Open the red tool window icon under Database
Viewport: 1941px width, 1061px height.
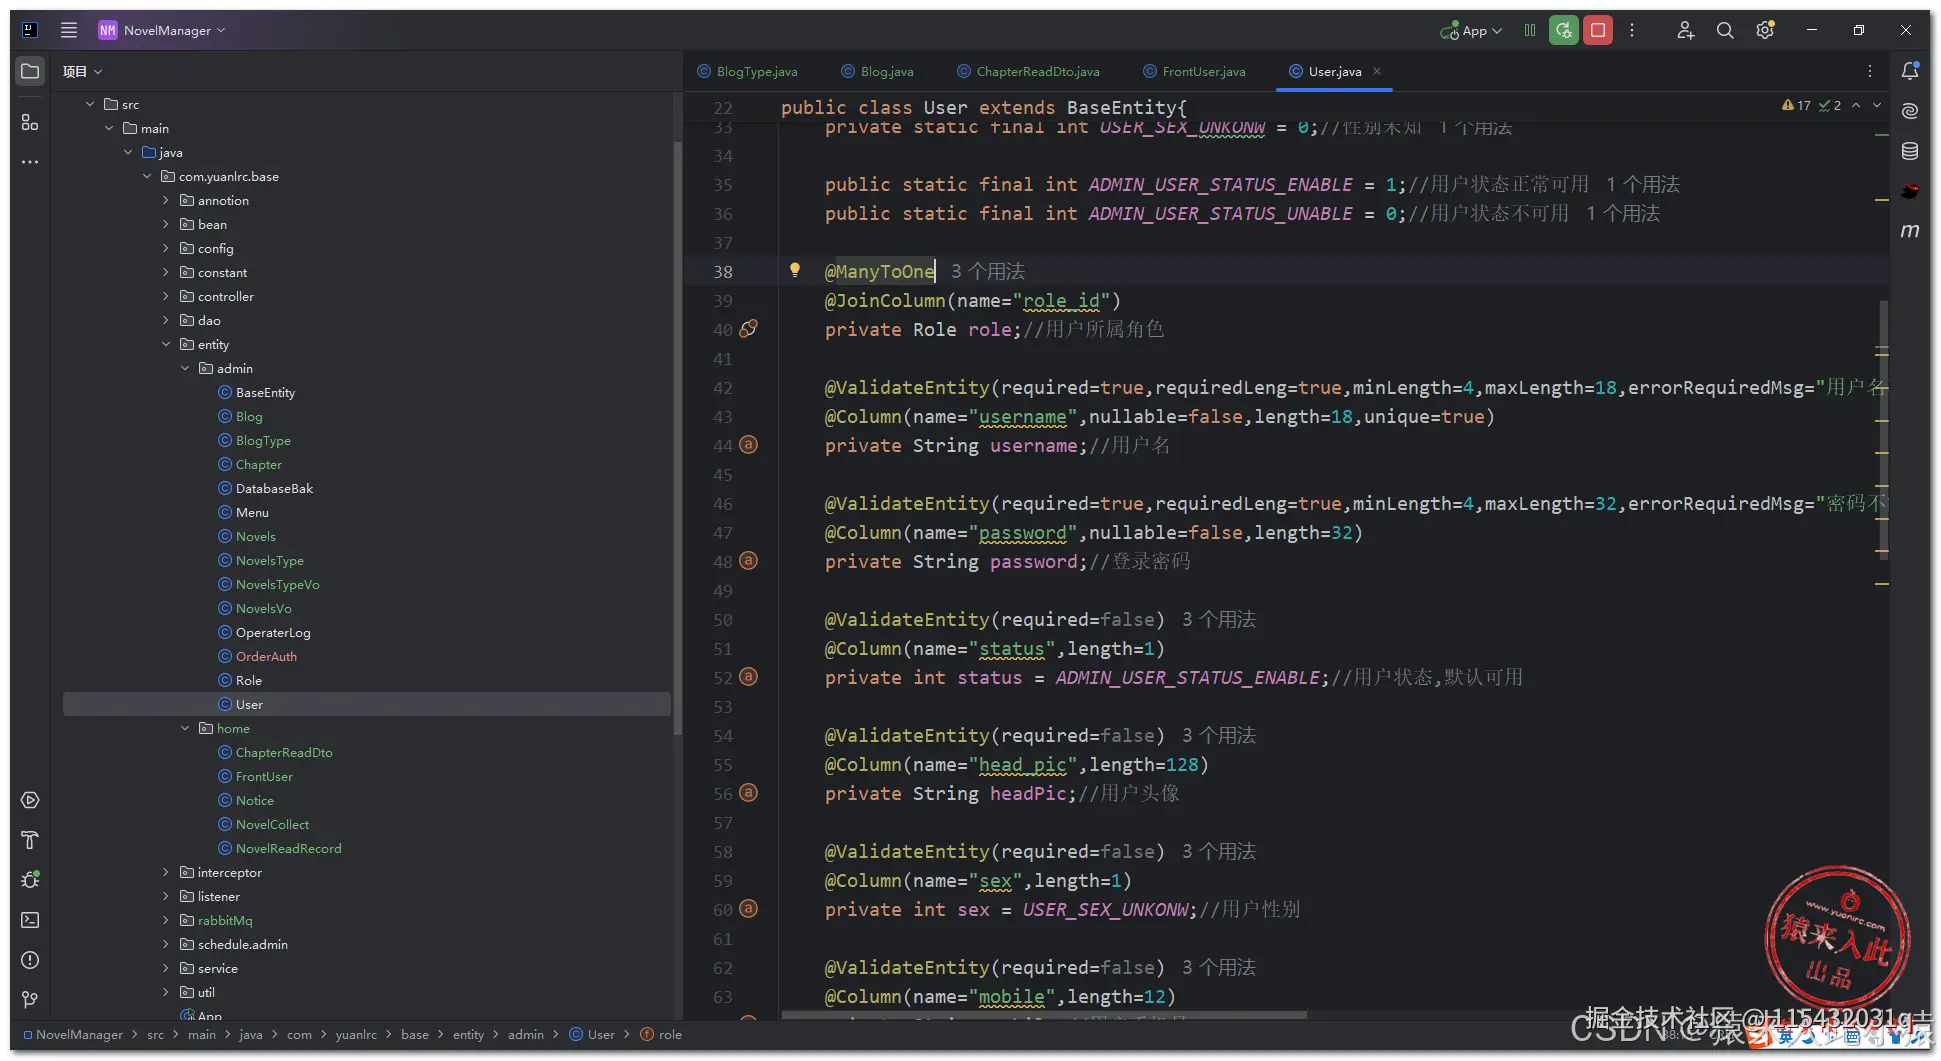pos(1910,191)
